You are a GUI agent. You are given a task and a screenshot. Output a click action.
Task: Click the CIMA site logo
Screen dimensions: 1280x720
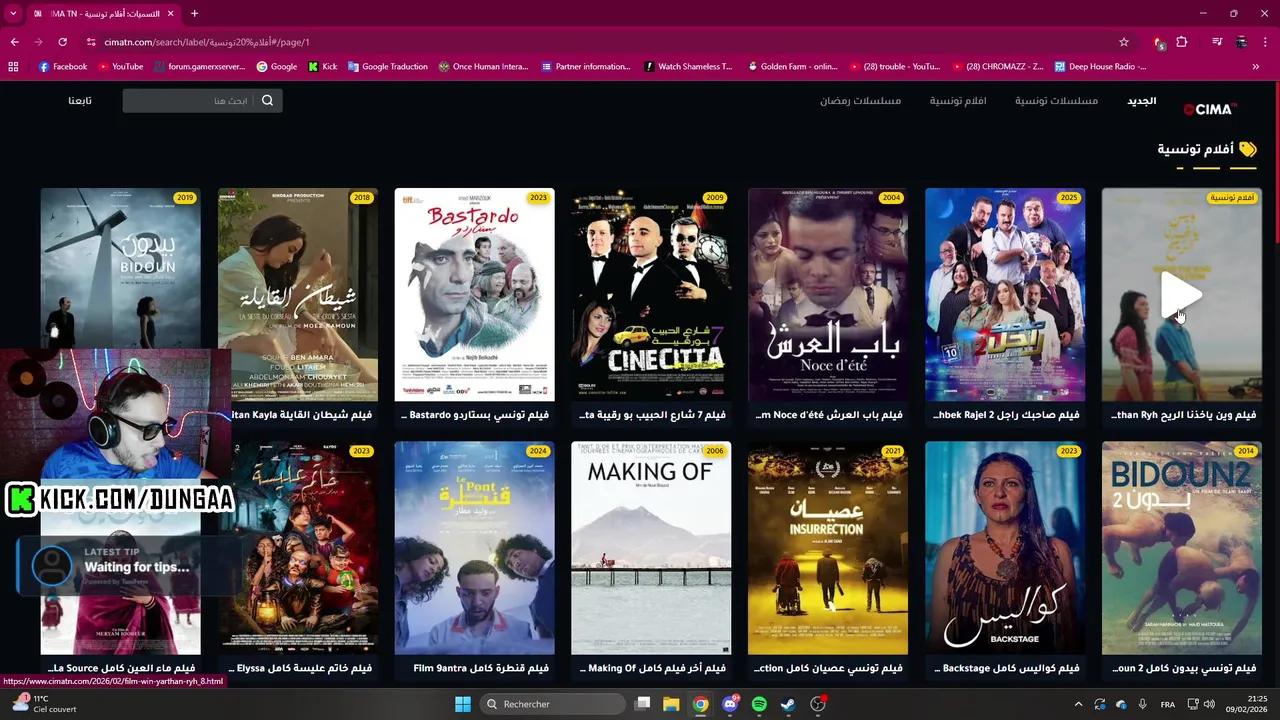click(1210, 109)
